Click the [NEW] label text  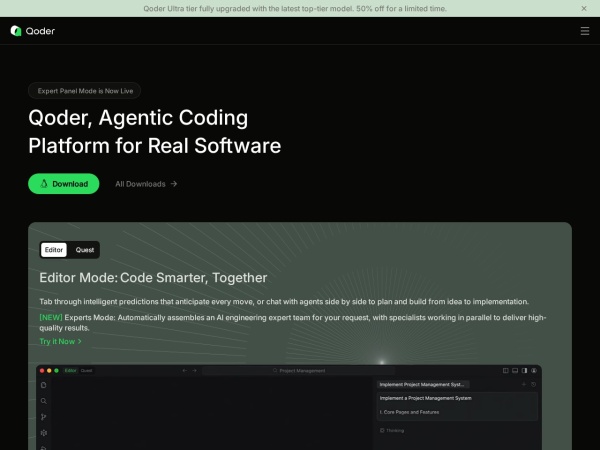(51, 318)
